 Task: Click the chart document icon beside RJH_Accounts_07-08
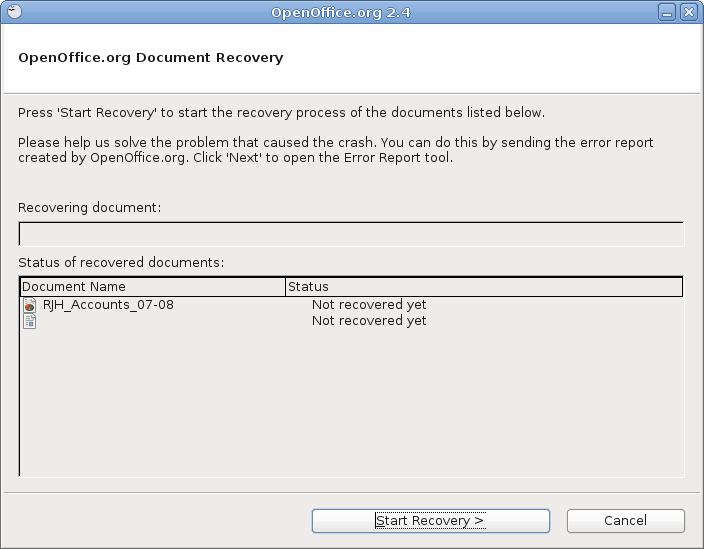(x=30, y=305)
